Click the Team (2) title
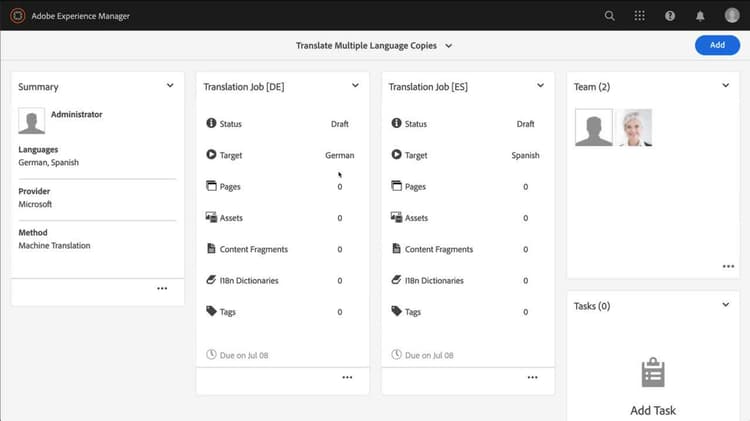This screenshot has width=750, height=421. click(592, 87)
